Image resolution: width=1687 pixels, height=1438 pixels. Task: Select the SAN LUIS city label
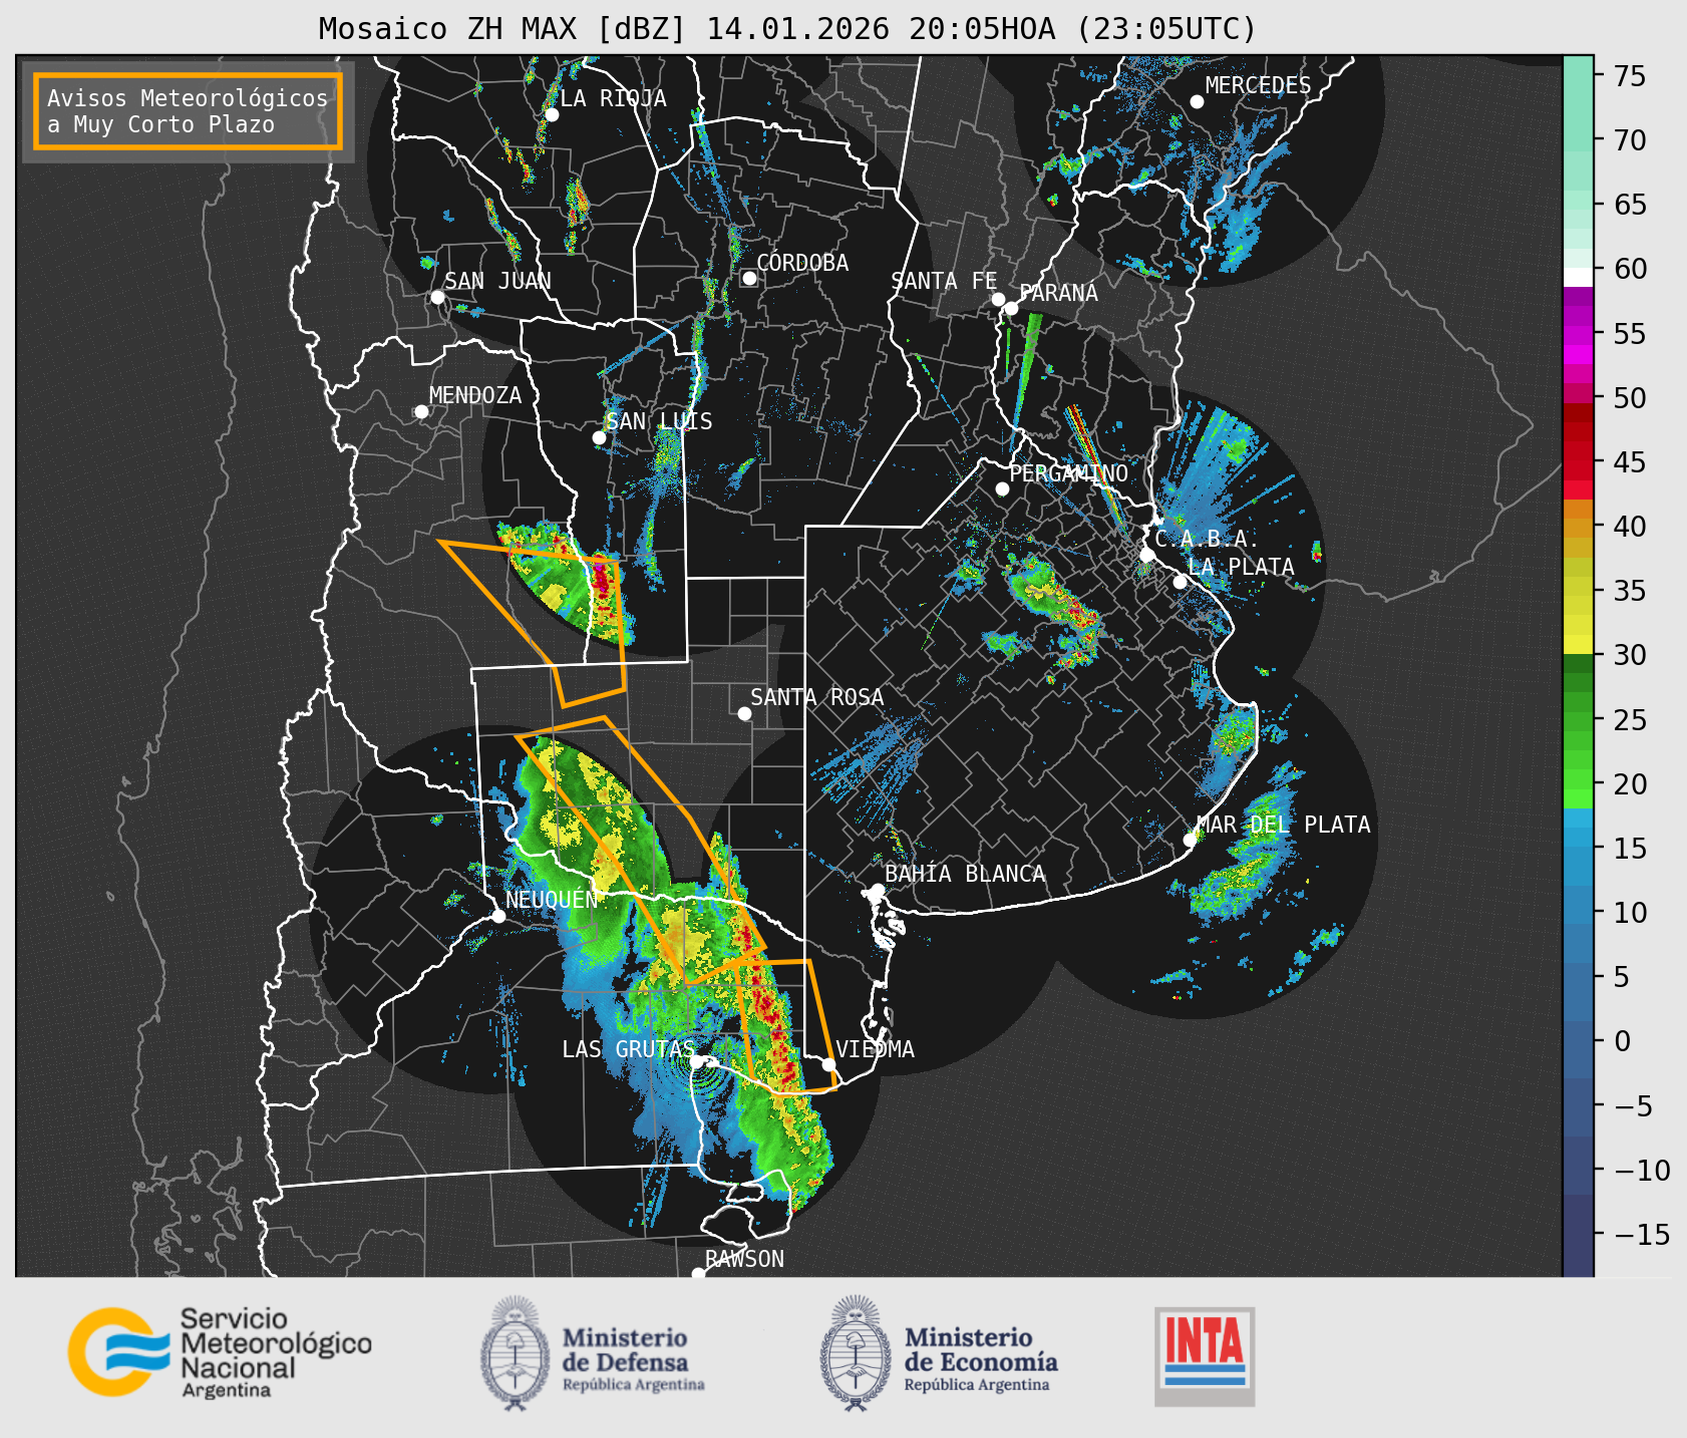[x=659, y=421]
